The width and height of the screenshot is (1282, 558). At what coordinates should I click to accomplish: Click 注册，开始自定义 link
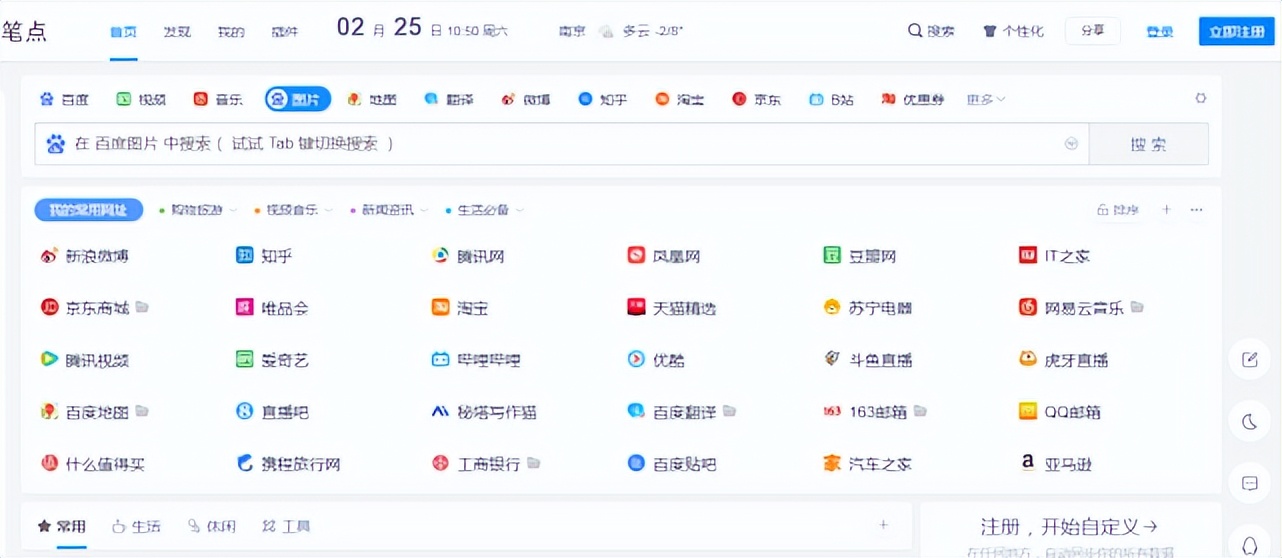click(1070, 526)
